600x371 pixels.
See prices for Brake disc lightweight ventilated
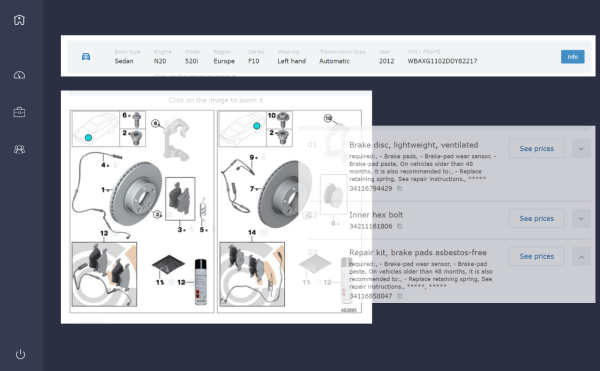536,149
